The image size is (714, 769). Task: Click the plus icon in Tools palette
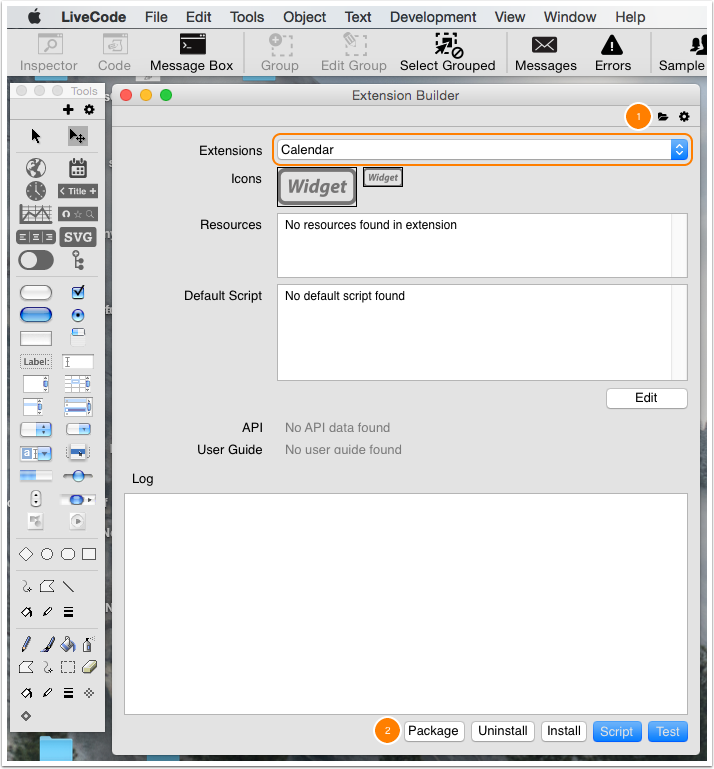click(x=68, y=109)
